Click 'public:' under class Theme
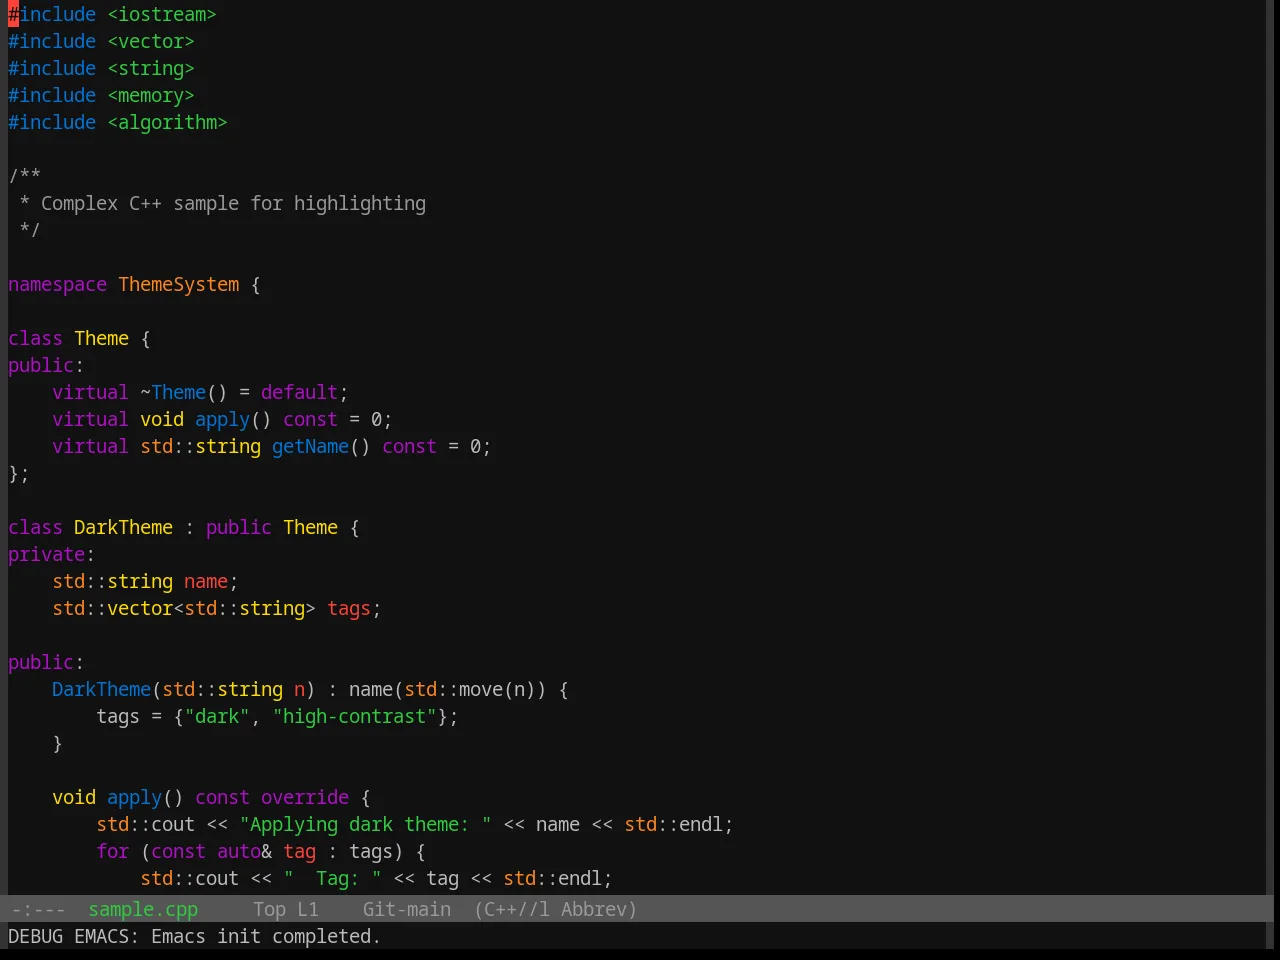 point(46,365)
